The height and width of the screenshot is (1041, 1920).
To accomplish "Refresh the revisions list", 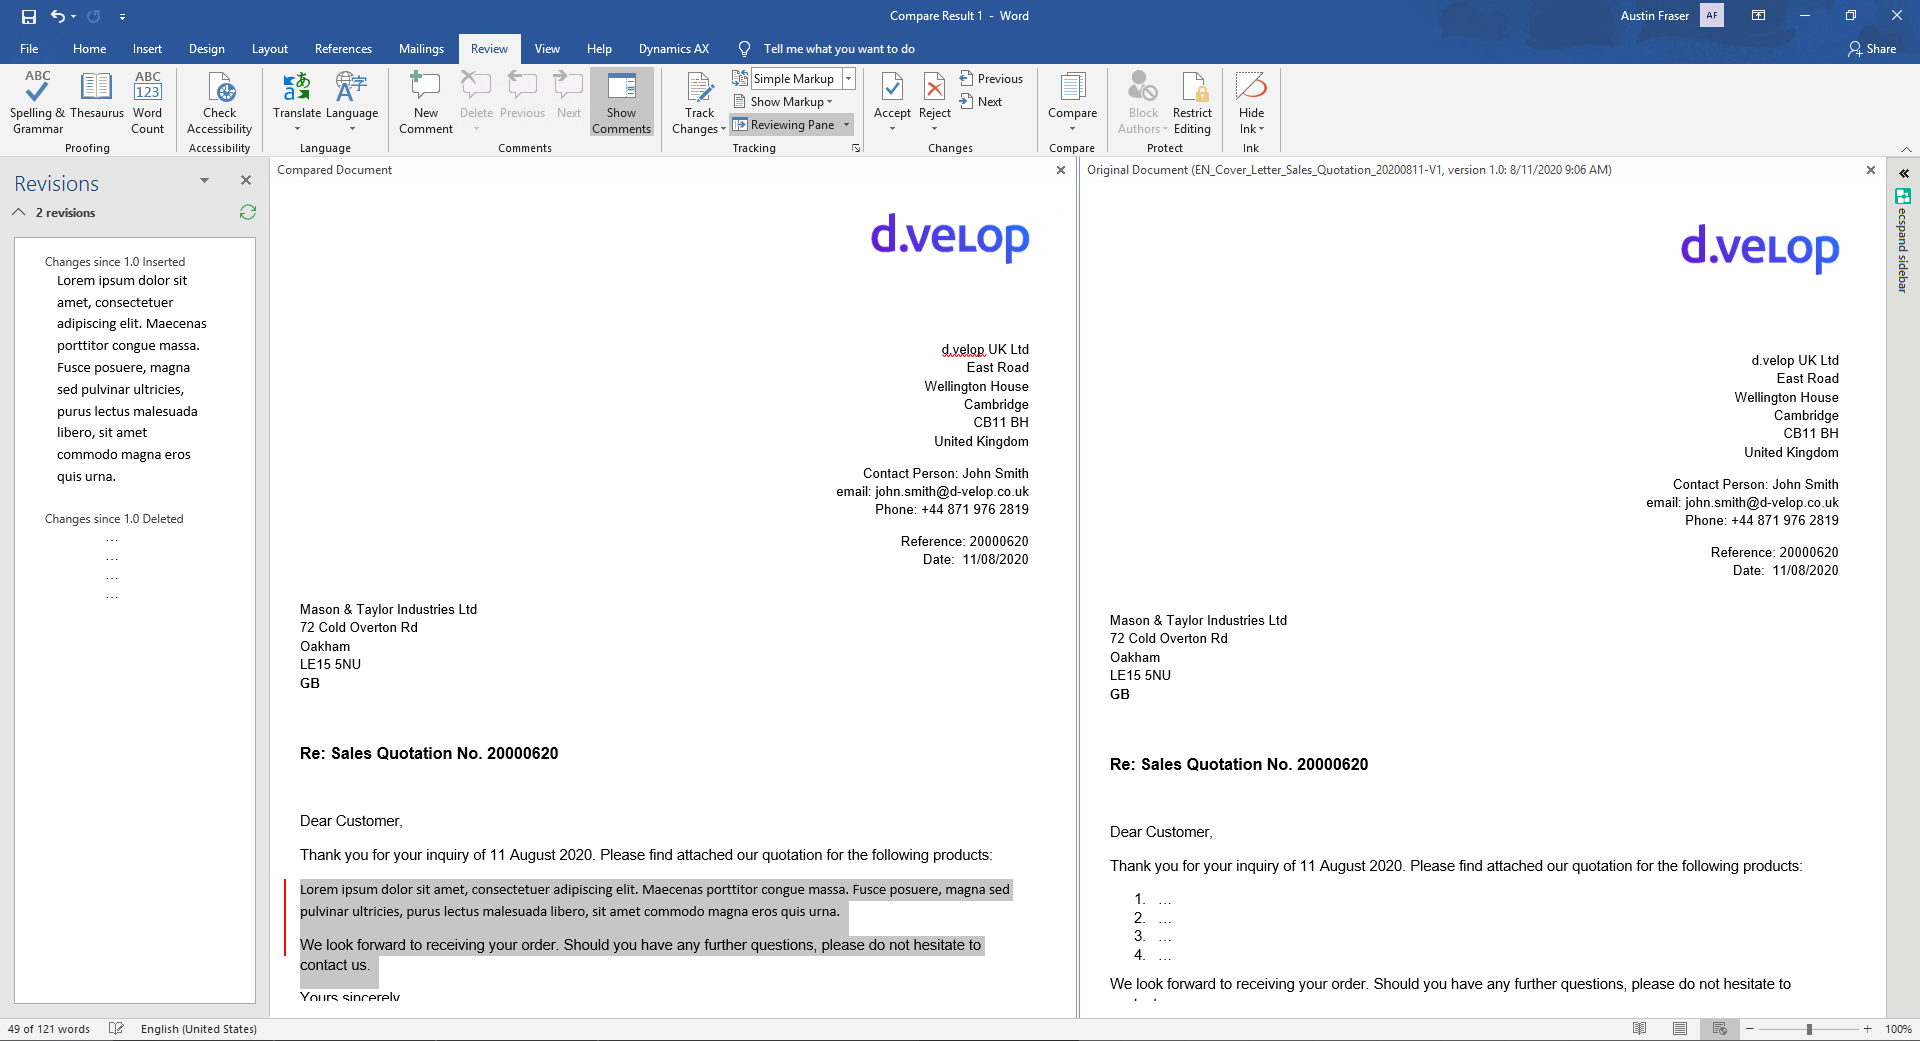I will tap(248, 212).
